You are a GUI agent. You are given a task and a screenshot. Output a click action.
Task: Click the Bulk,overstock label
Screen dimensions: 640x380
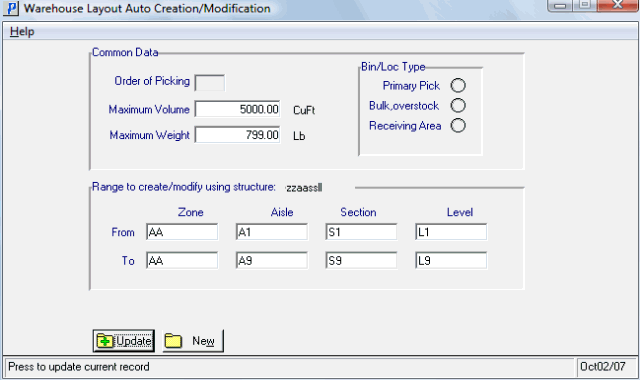tap(404, 106)
